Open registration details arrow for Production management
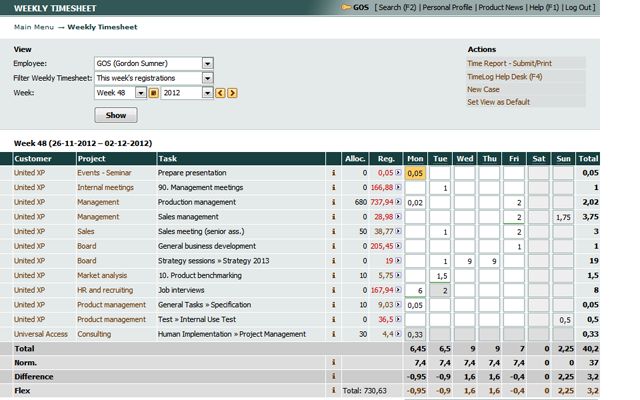The image size is (640, 400). pyautogui.click(x=398, y=202)
